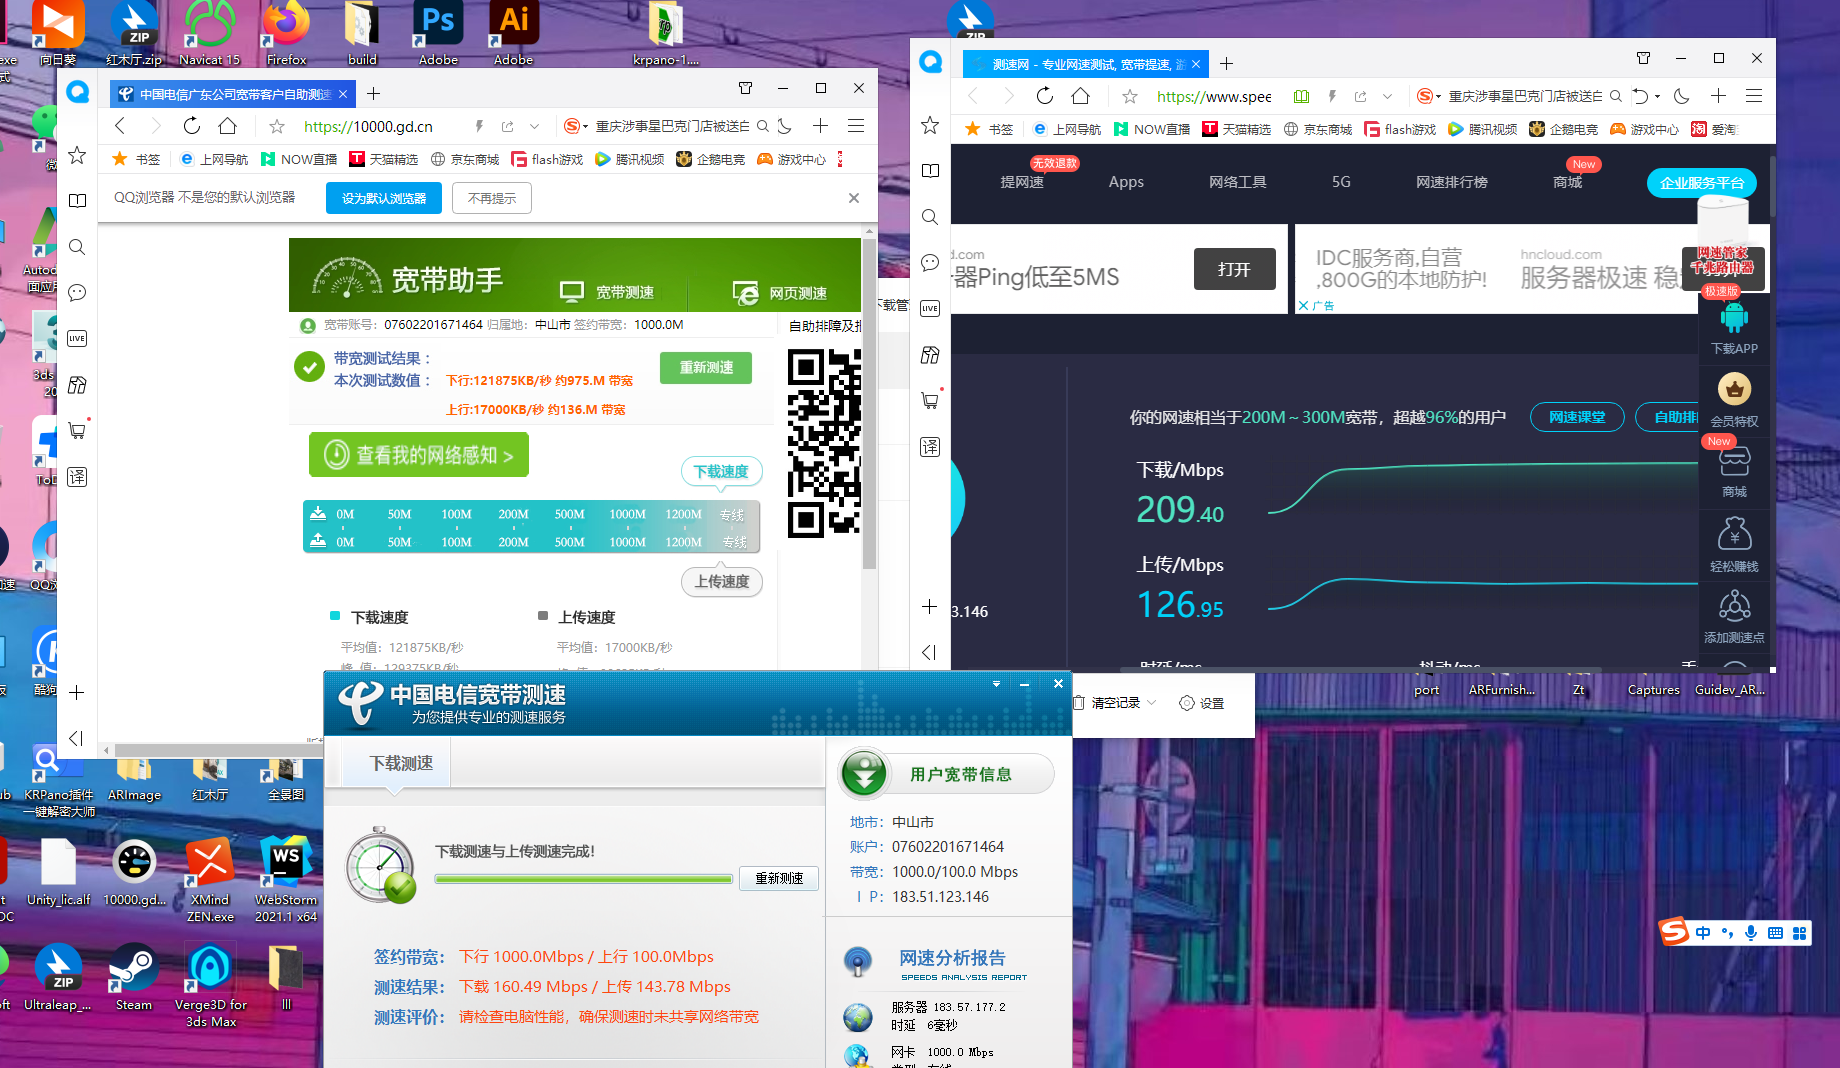Click the 网速课堂 button on 测速网
The height and width of the screenshot is (1068, 1840).
click(1577, 417)
